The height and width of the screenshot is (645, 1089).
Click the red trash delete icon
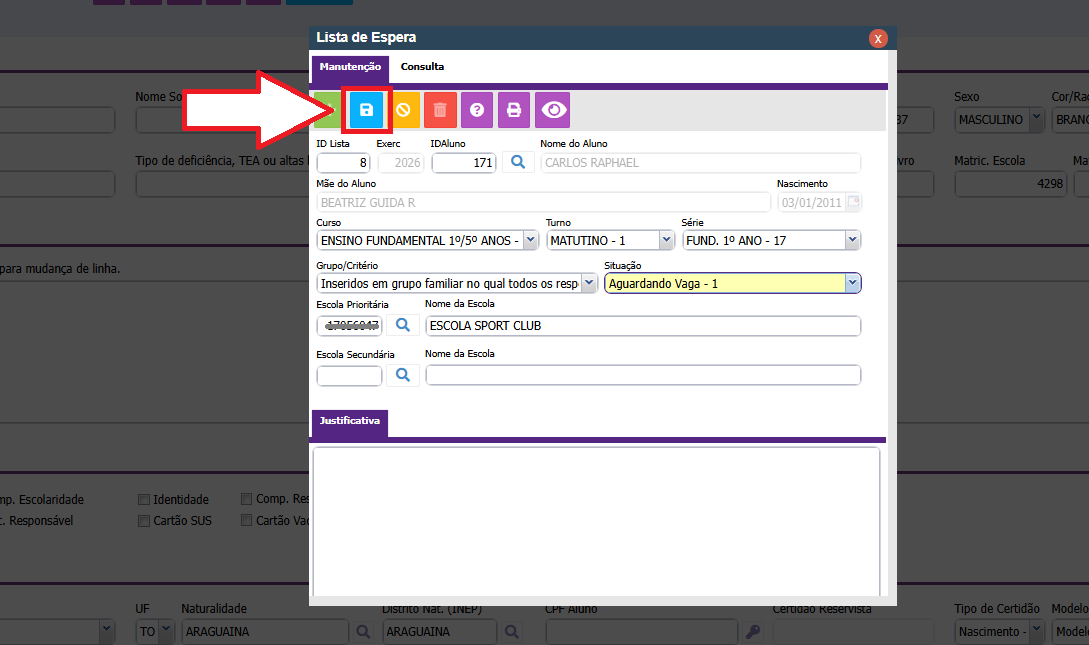pyautogui.click(x=440, y=110)
